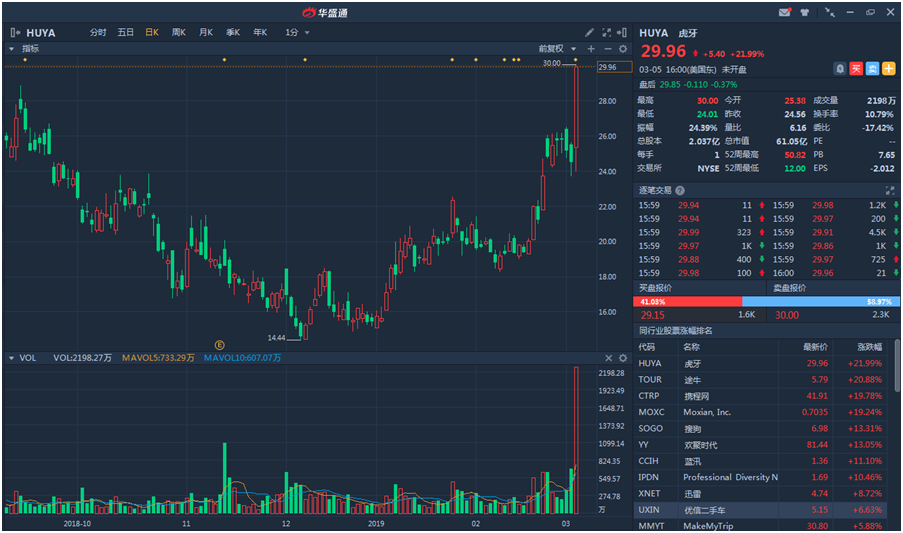This screenshot has width=903, height=533.
Task: Zoom in chart with plus button
Action: tap(591, 48)
